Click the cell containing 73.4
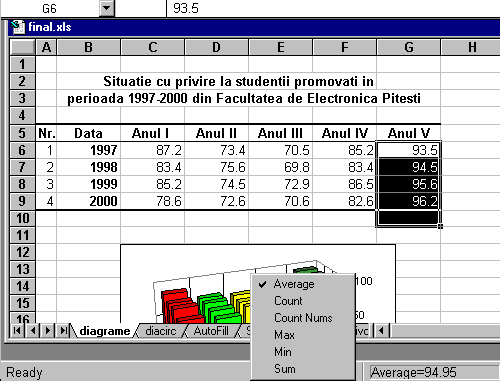The image size is (500, 381). [216, 150]
